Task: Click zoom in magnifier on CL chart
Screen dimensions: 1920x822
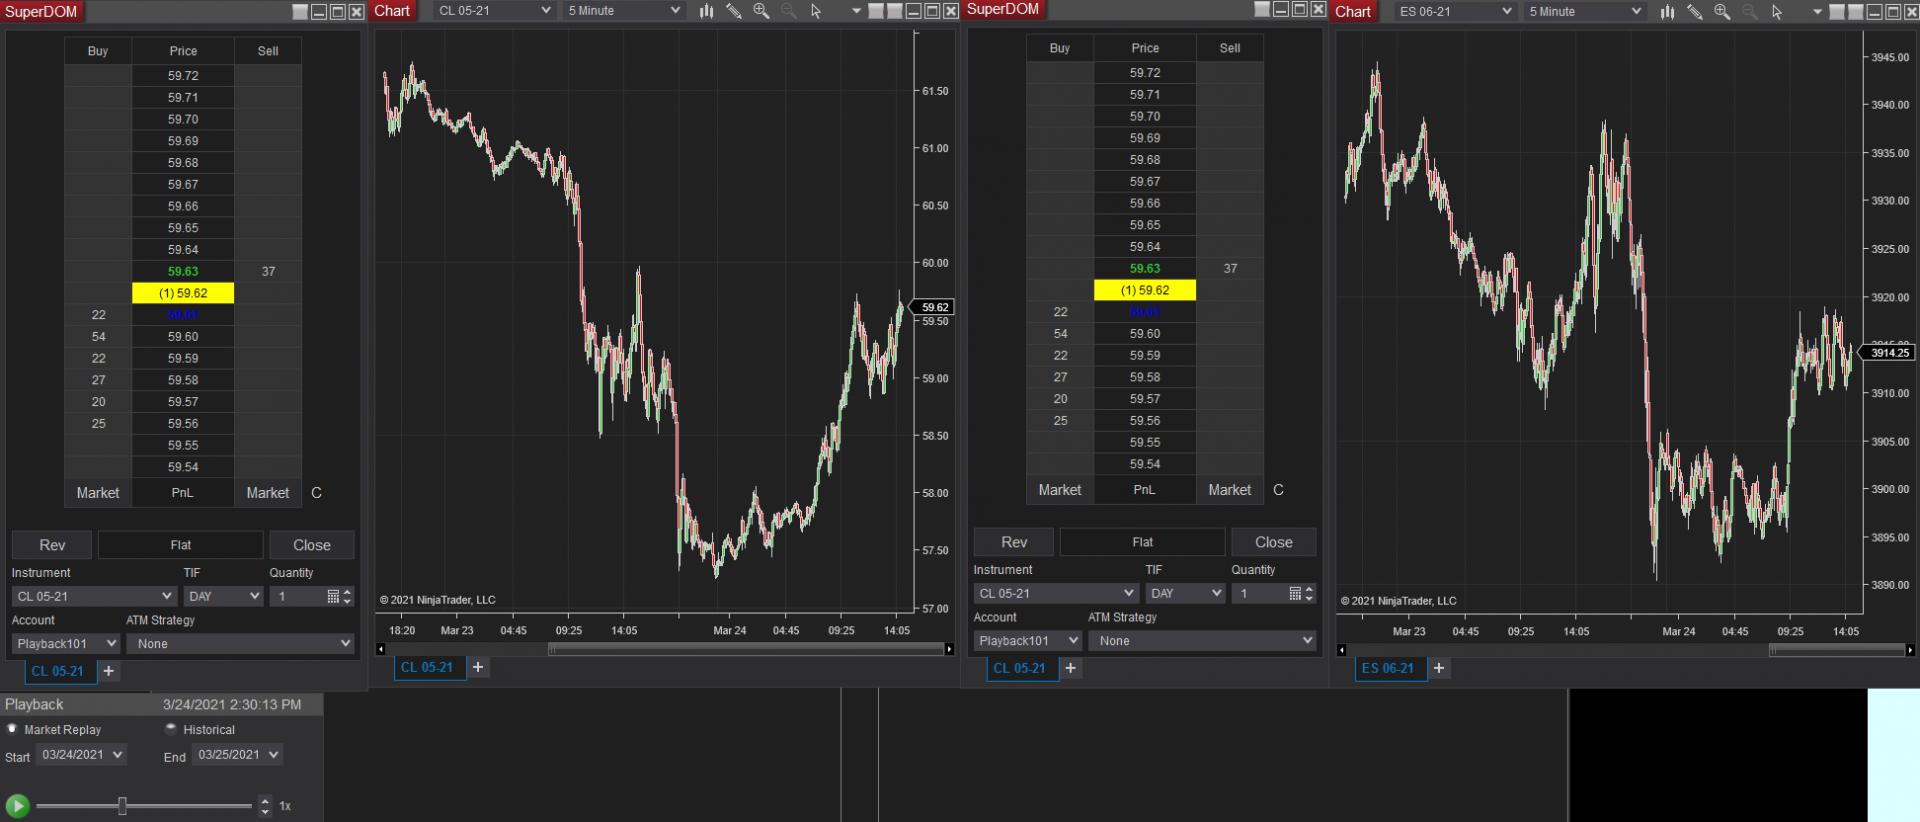Action: 761,11
